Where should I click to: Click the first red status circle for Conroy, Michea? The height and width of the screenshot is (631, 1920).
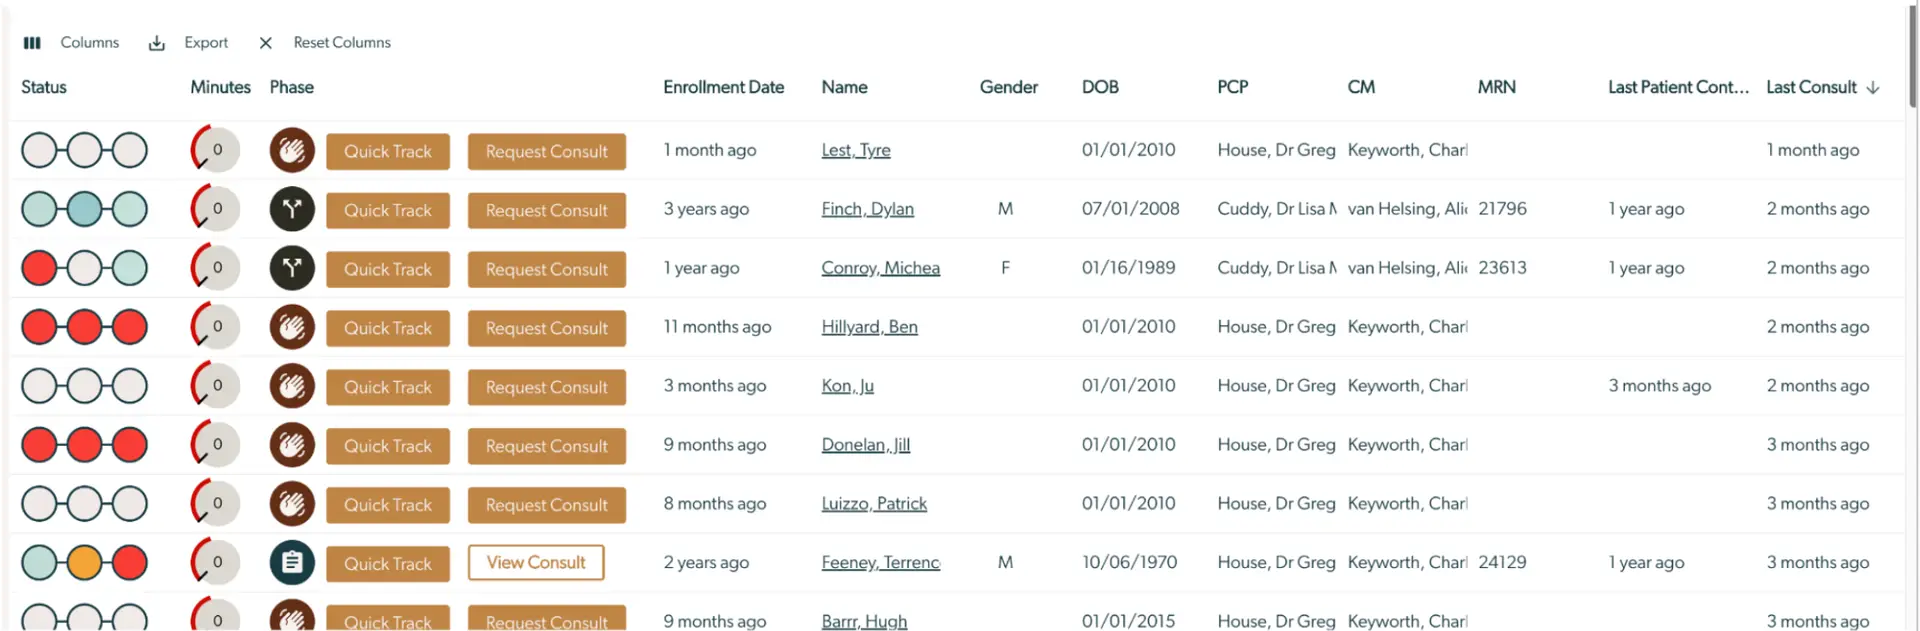pyautogui.click(x=39, y=268)
